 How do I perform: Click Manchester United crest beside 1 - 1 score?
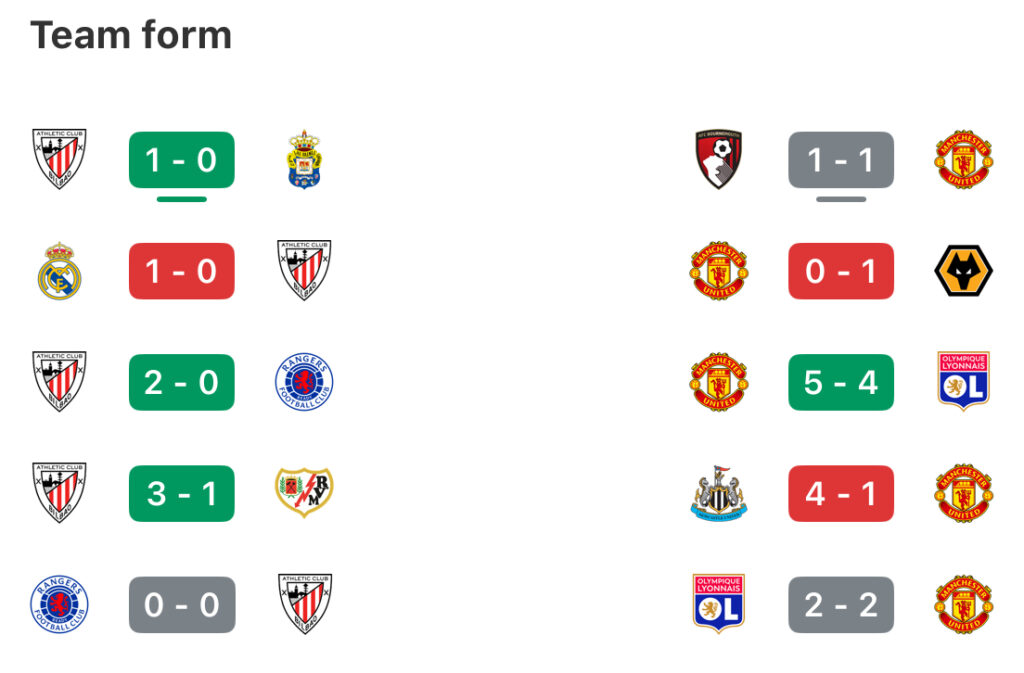pyautogui.click(x=964, y=160)
